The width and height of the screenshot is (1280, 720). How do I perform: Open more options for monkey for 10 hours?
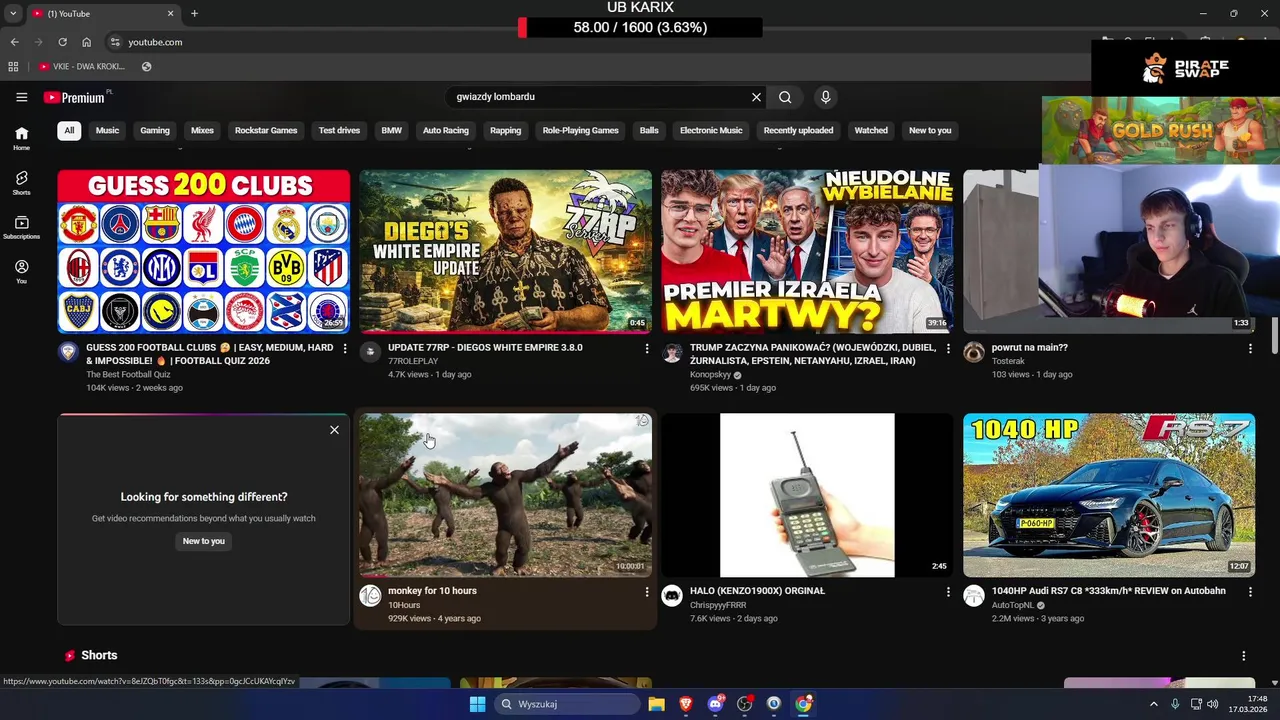click(x=647, y=592)
